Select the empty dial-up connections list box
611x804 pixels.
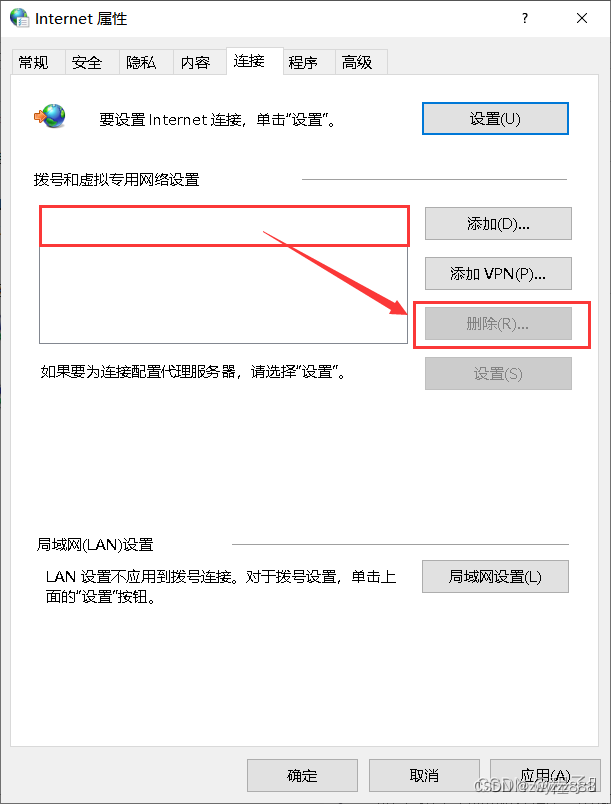click(223, 275)
